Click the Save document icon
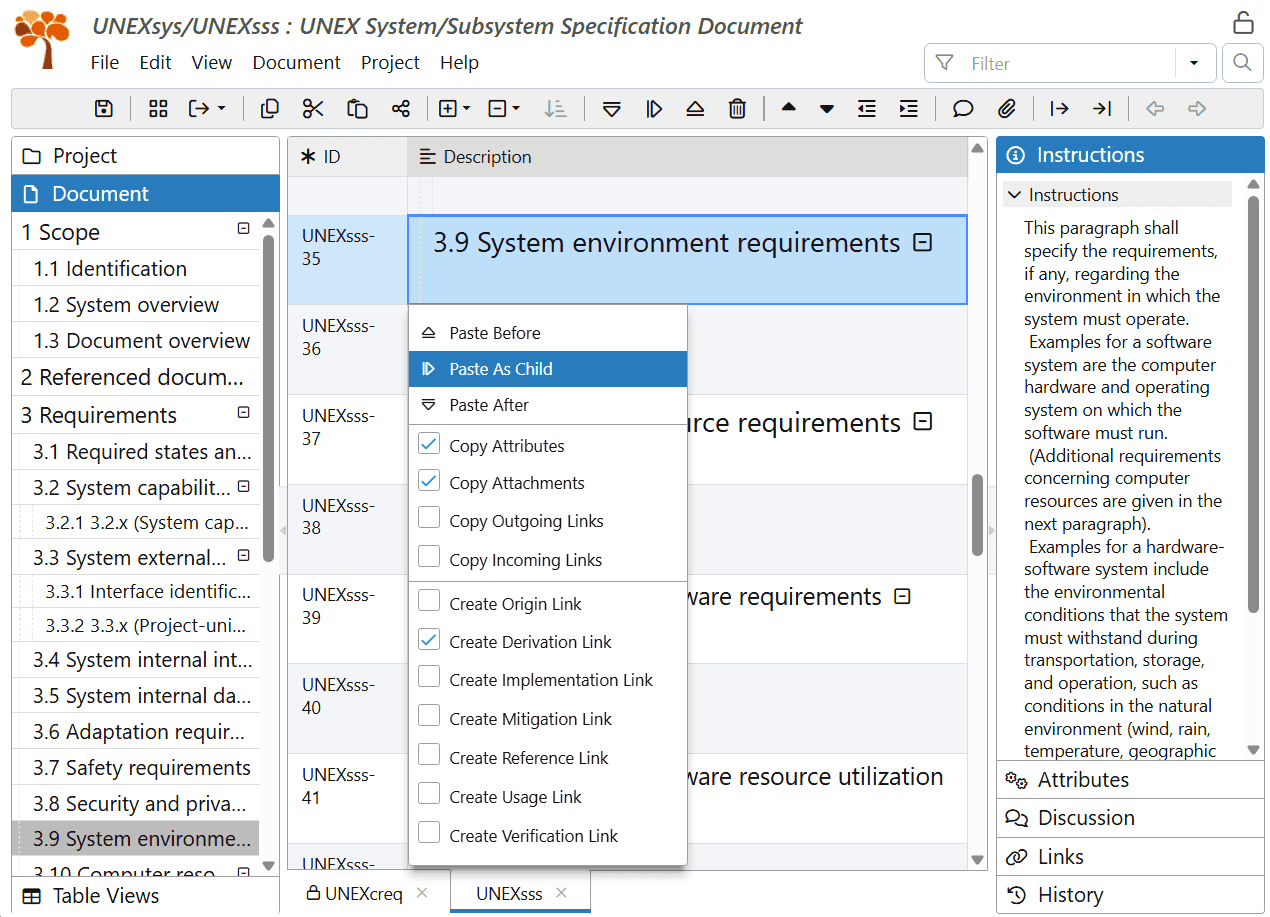Image resolution: width=1270 pixels, height=917 pixels. (103, 108)
